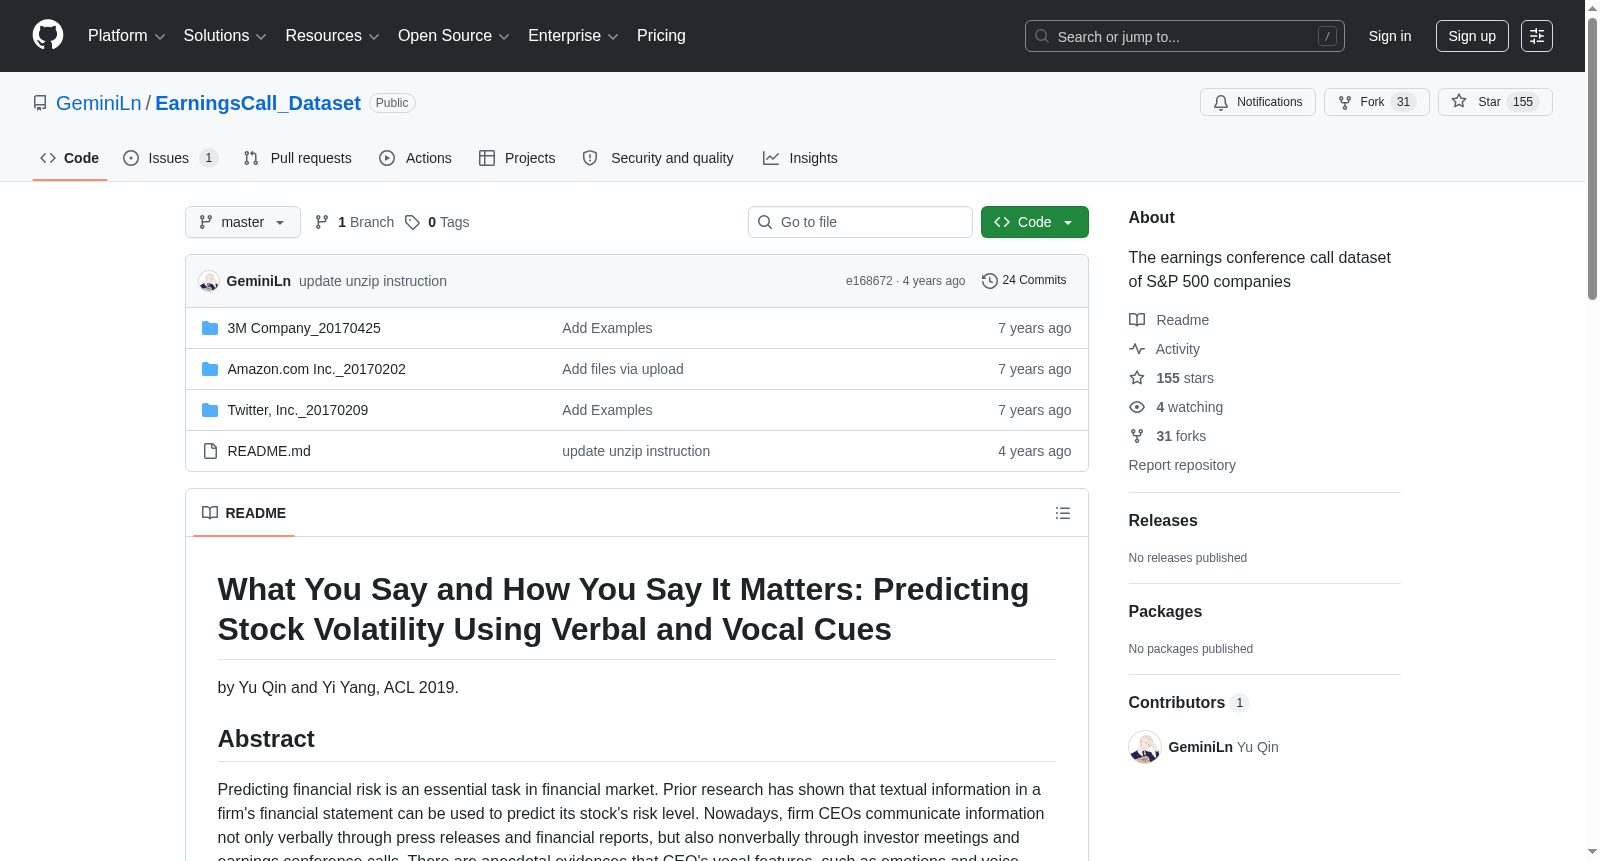The image size is (1600, 861).
Task: Expand the Resources menu
Action: point(332,36)
